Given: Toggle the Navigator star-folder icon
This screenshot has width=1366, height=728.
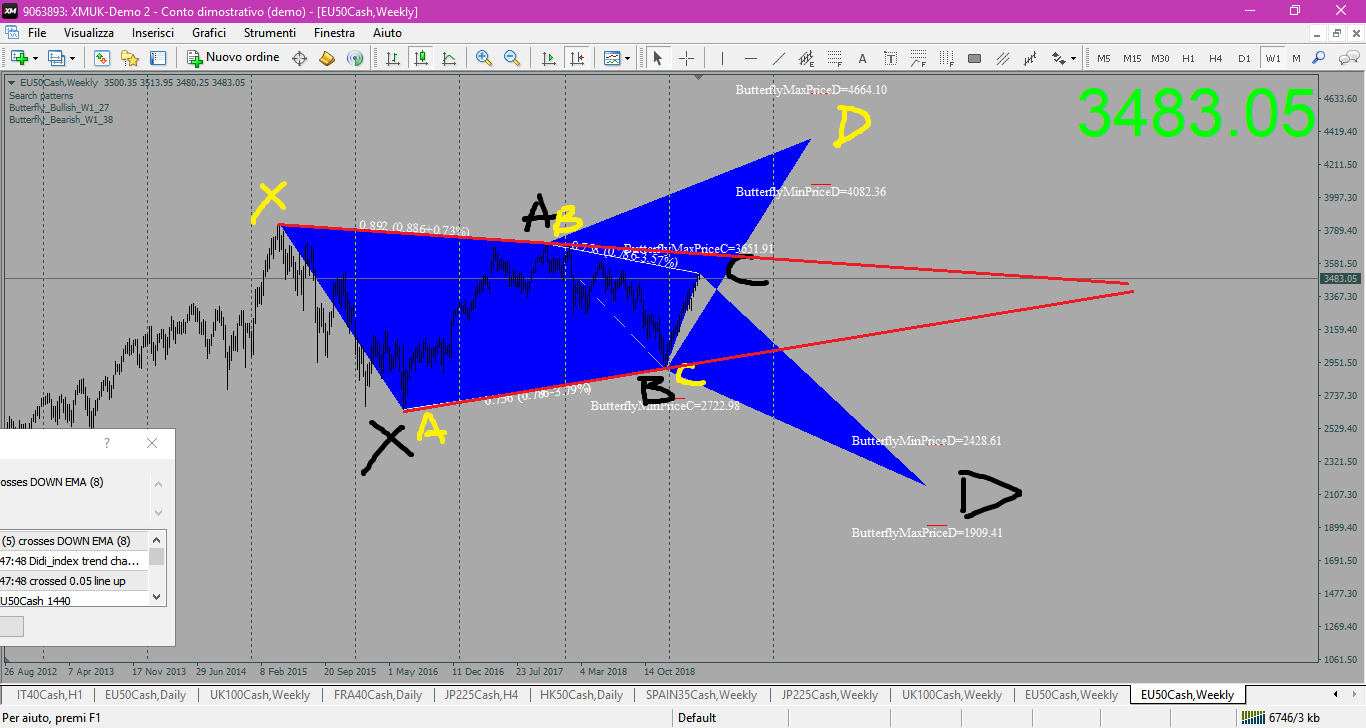Looking at the screenshot, I should click(x=129, y=58).
